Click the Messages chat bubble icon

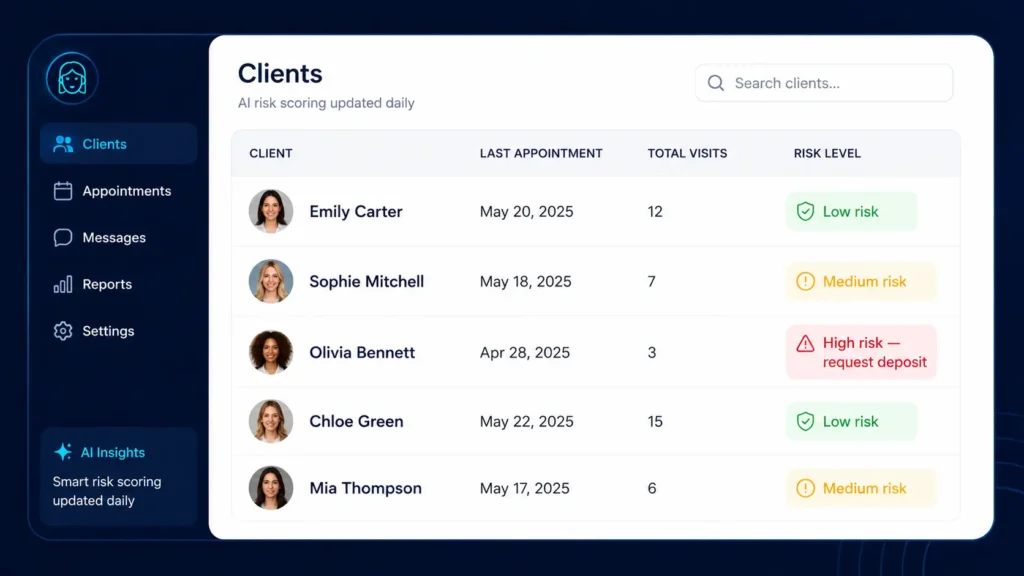[63, 238]
